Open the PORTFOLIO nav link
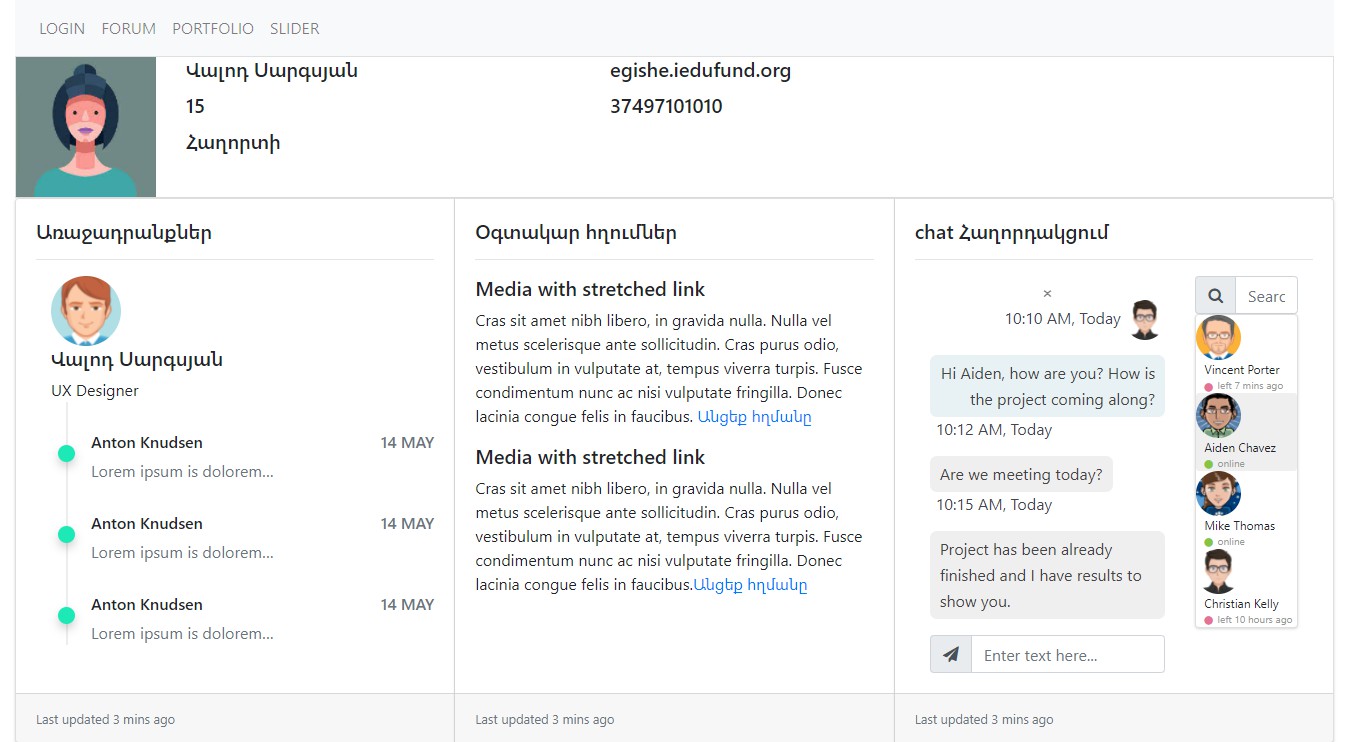Image resolution: width=1349 pixels, height=742 pixels. pyautogui.click(x=213, y=29)
